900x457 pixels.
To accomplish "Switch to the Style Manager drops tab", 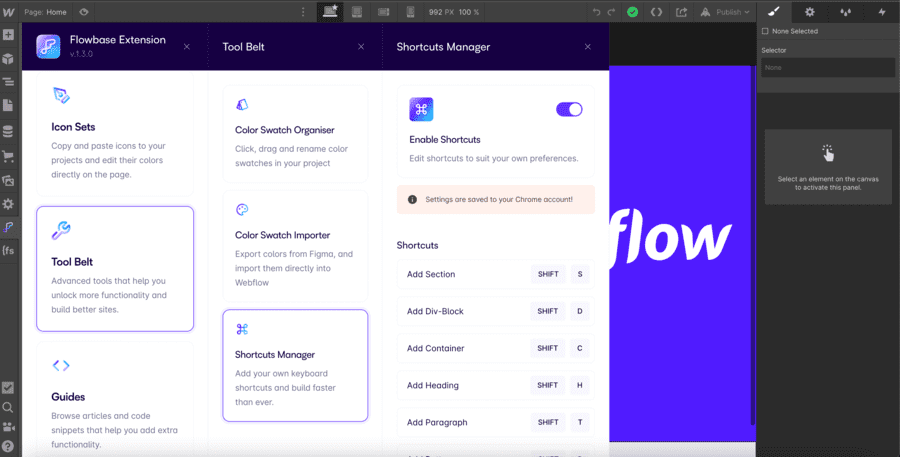I will point(845,11).
